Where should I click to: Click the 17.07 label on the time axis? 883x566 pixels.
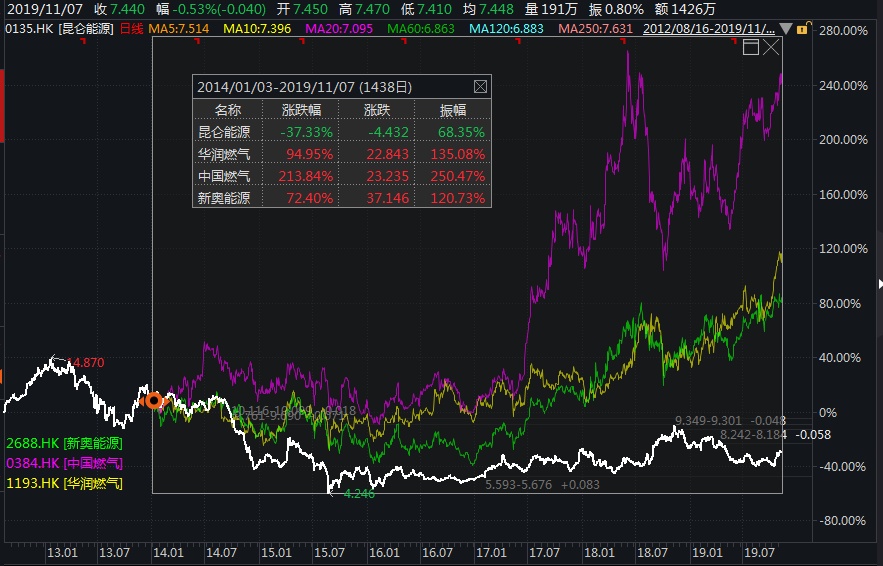[545, 552]
